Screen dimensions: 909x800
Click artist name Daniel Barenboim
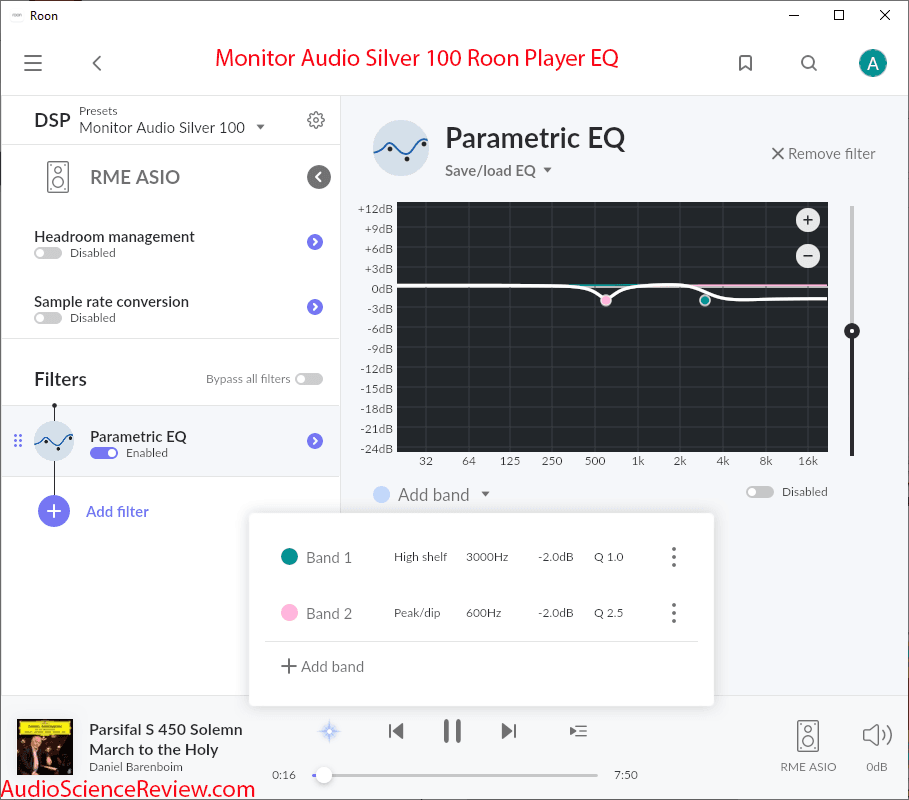point(136,767)
